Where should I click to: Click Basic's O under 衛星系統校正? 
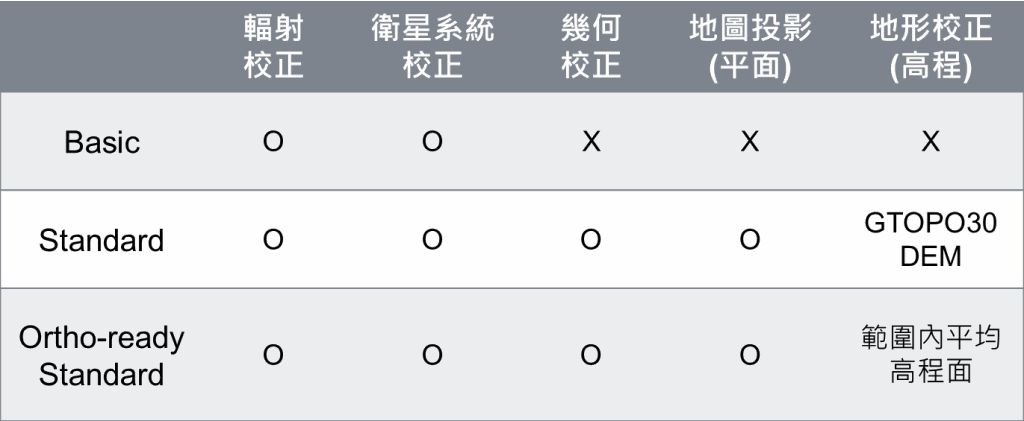[x=432, y=142]
